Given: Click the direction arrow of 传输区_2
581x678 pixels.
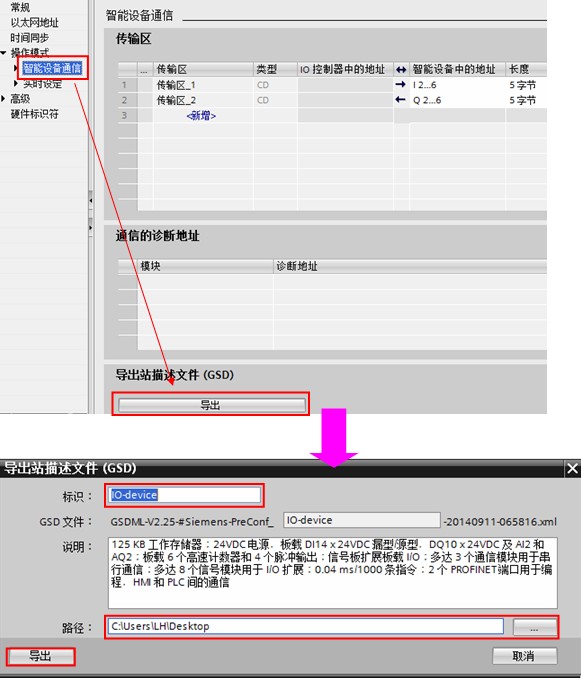Looking at the screenshot, I should tap(401, 100).
